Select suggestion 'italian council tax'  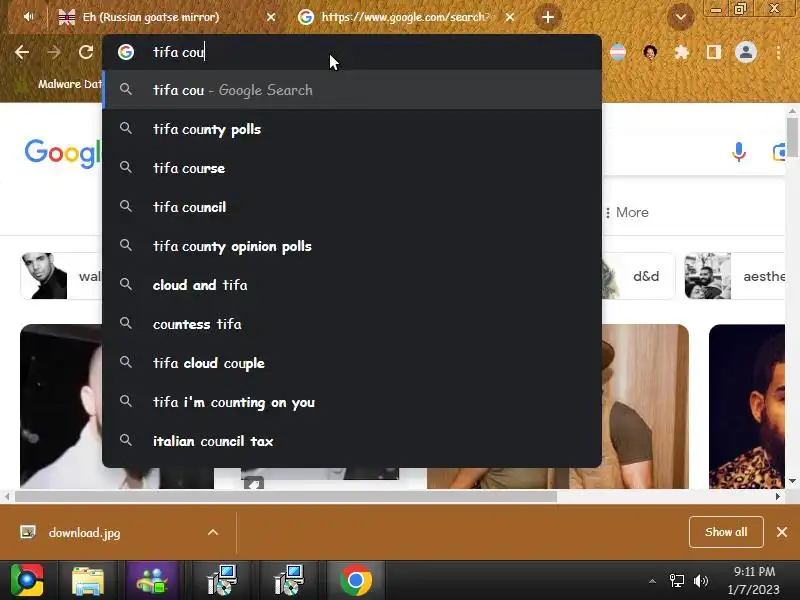click(x=352, y=441)
